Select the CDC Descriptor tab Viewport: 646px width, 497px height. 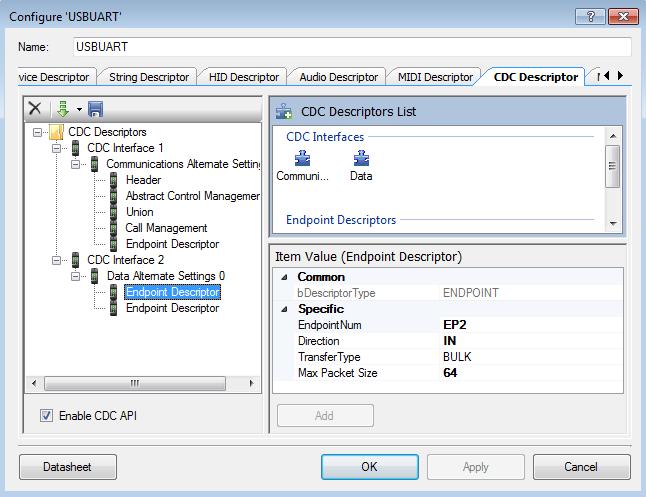(536, 77)
